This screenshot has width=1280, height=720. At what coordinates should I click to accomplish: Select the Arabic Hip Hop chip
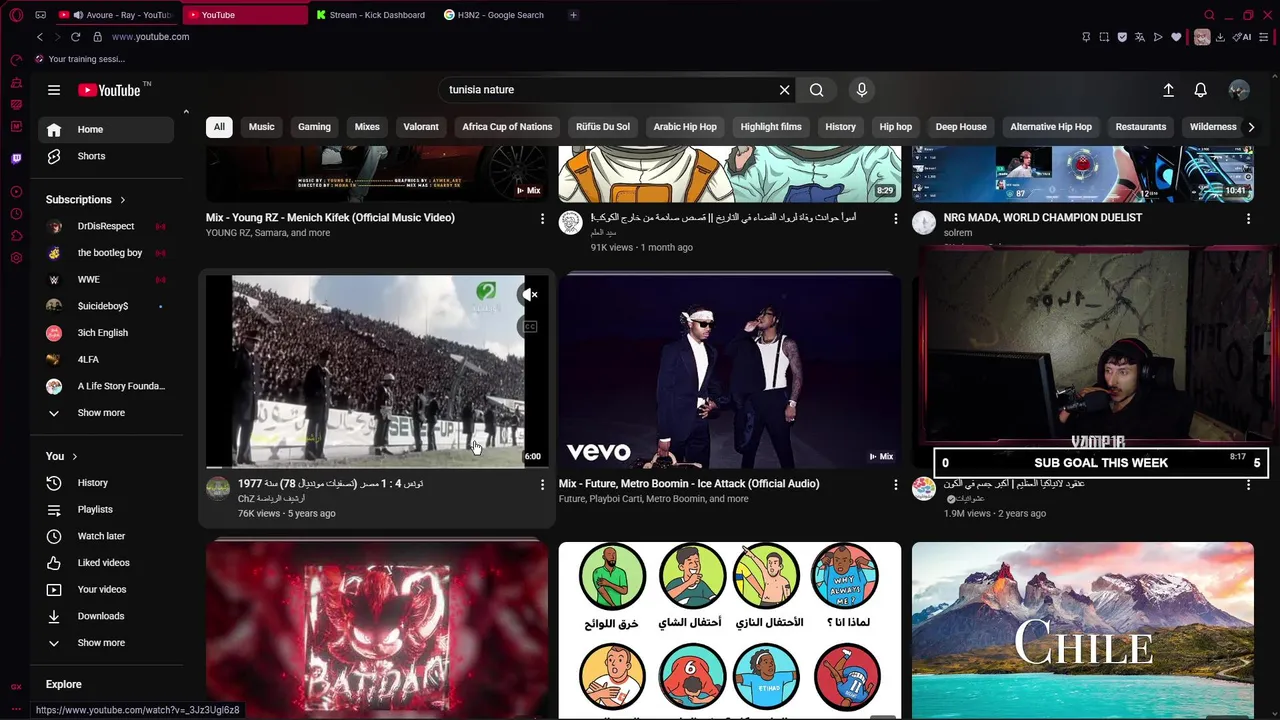pyautogui.click(x=685, y=127)
